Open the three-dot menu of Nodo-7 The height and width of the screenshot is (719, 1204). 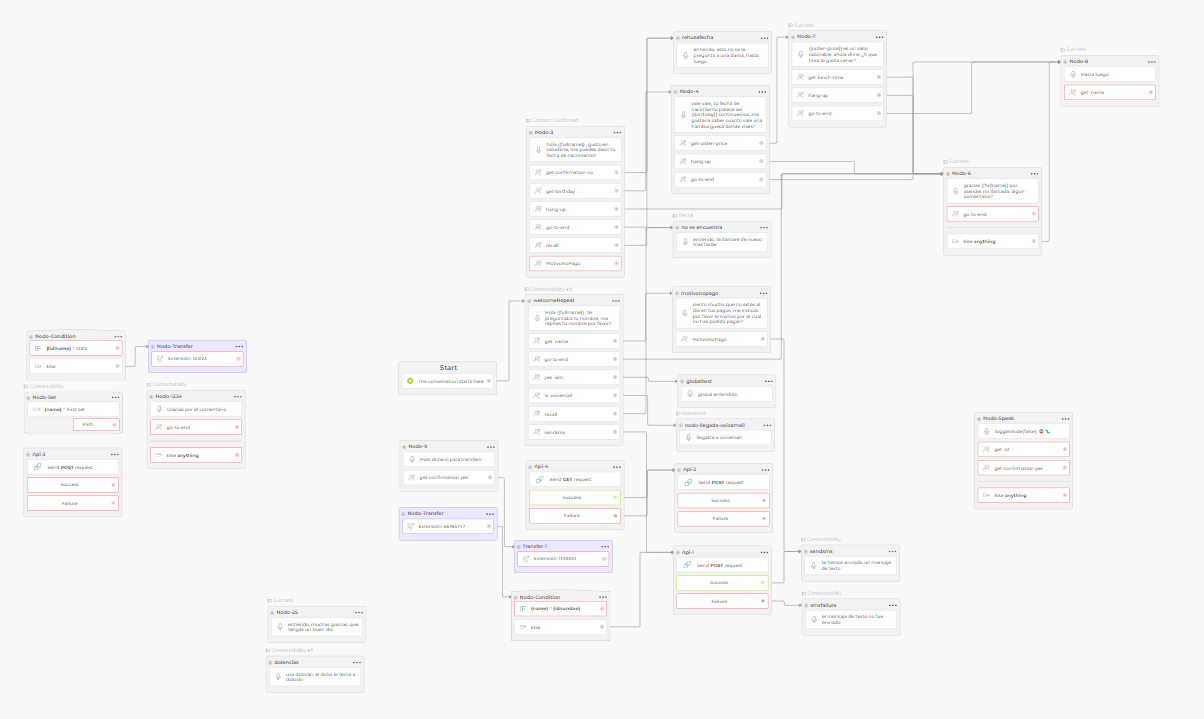click(879, 36)
